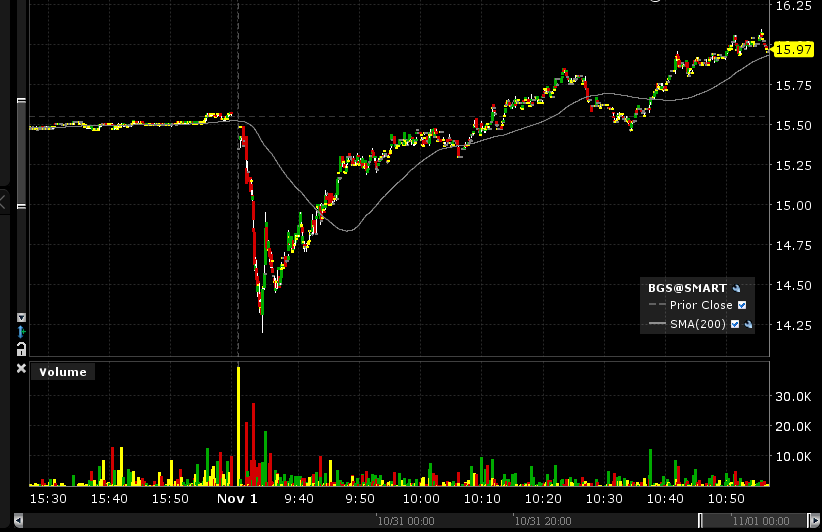Click the Nov 1 date marker on time axis
This screenshot has height=532, width=822.
[238, 498]
